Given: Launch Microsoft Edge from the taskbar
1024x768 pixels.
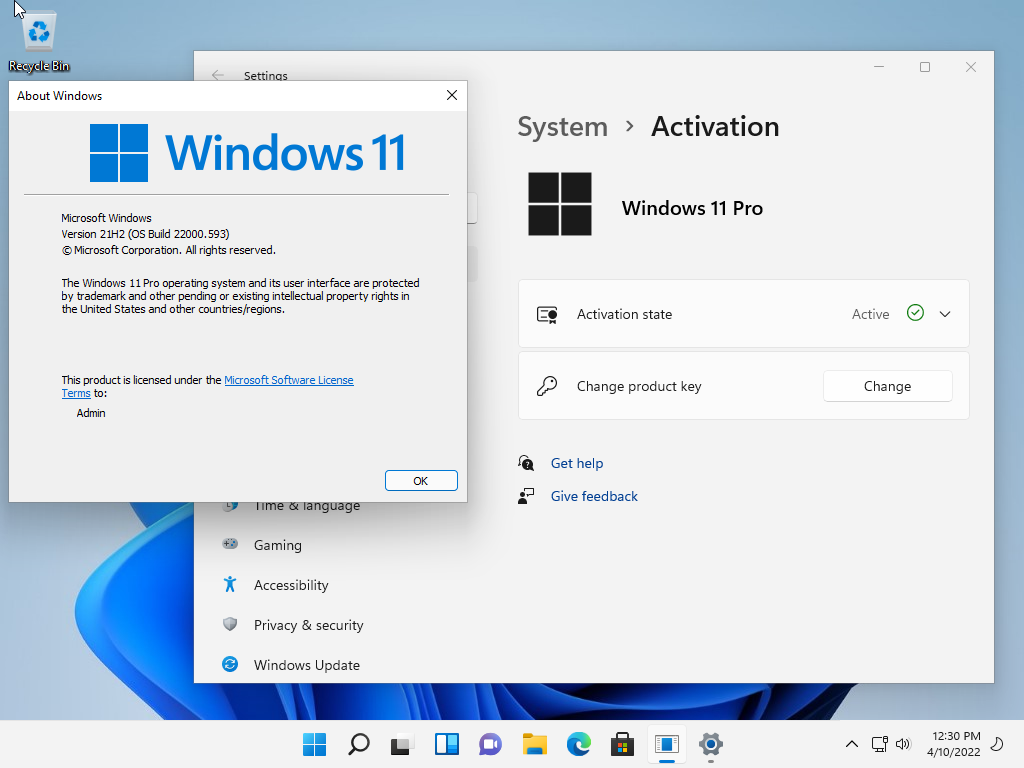Looking at the screenshot, I should click(579, 744).
